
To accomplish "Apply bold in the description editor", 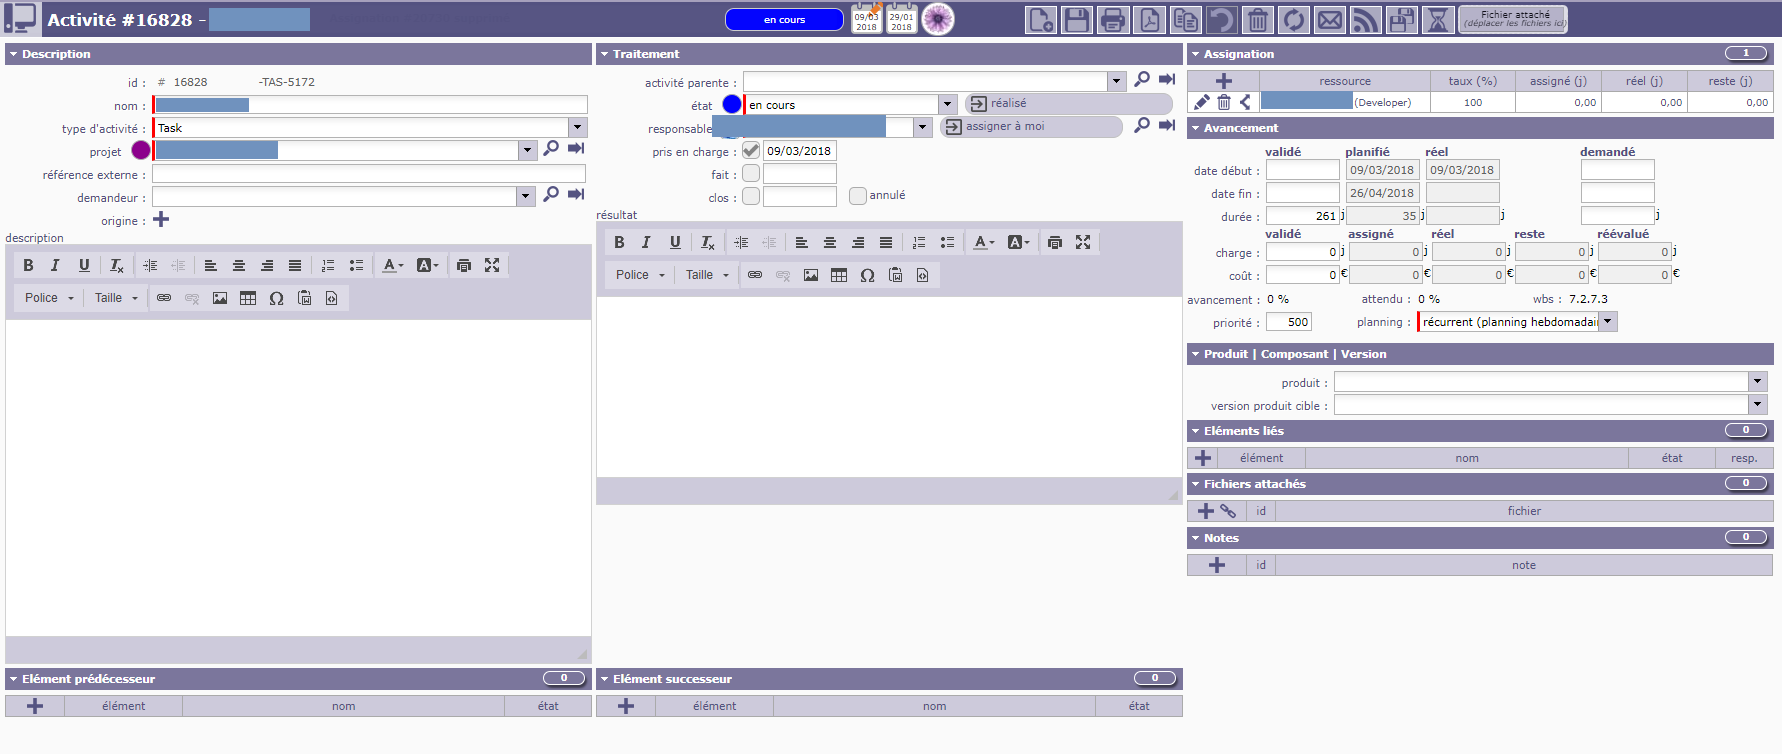I will (x=28, y=265).
